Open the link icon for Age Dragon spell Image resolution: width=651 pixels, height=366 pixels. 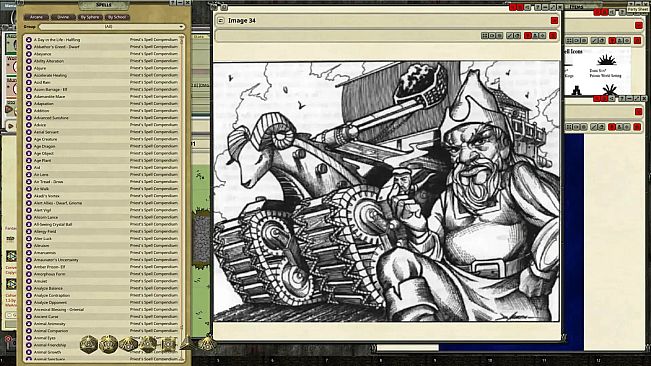pos(29,146)
